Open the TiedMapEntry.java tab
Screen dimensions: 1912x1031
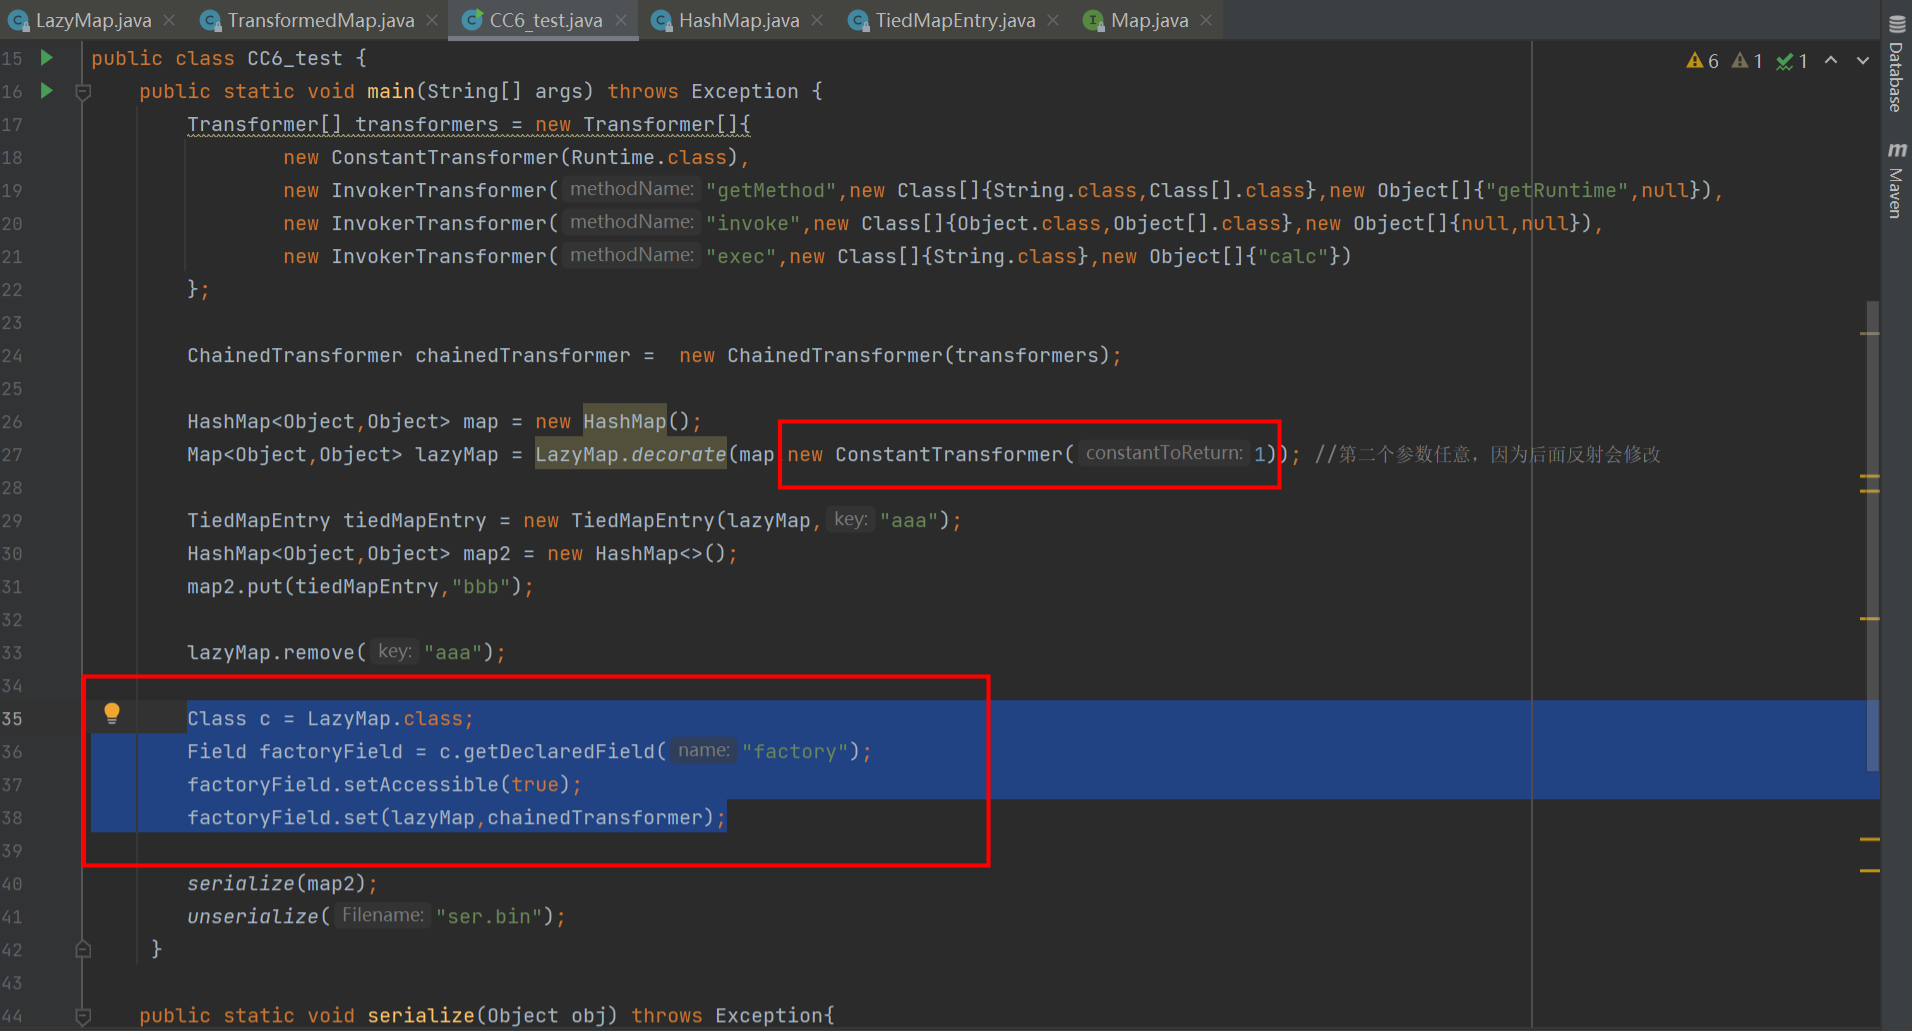[x=955, y=20]
